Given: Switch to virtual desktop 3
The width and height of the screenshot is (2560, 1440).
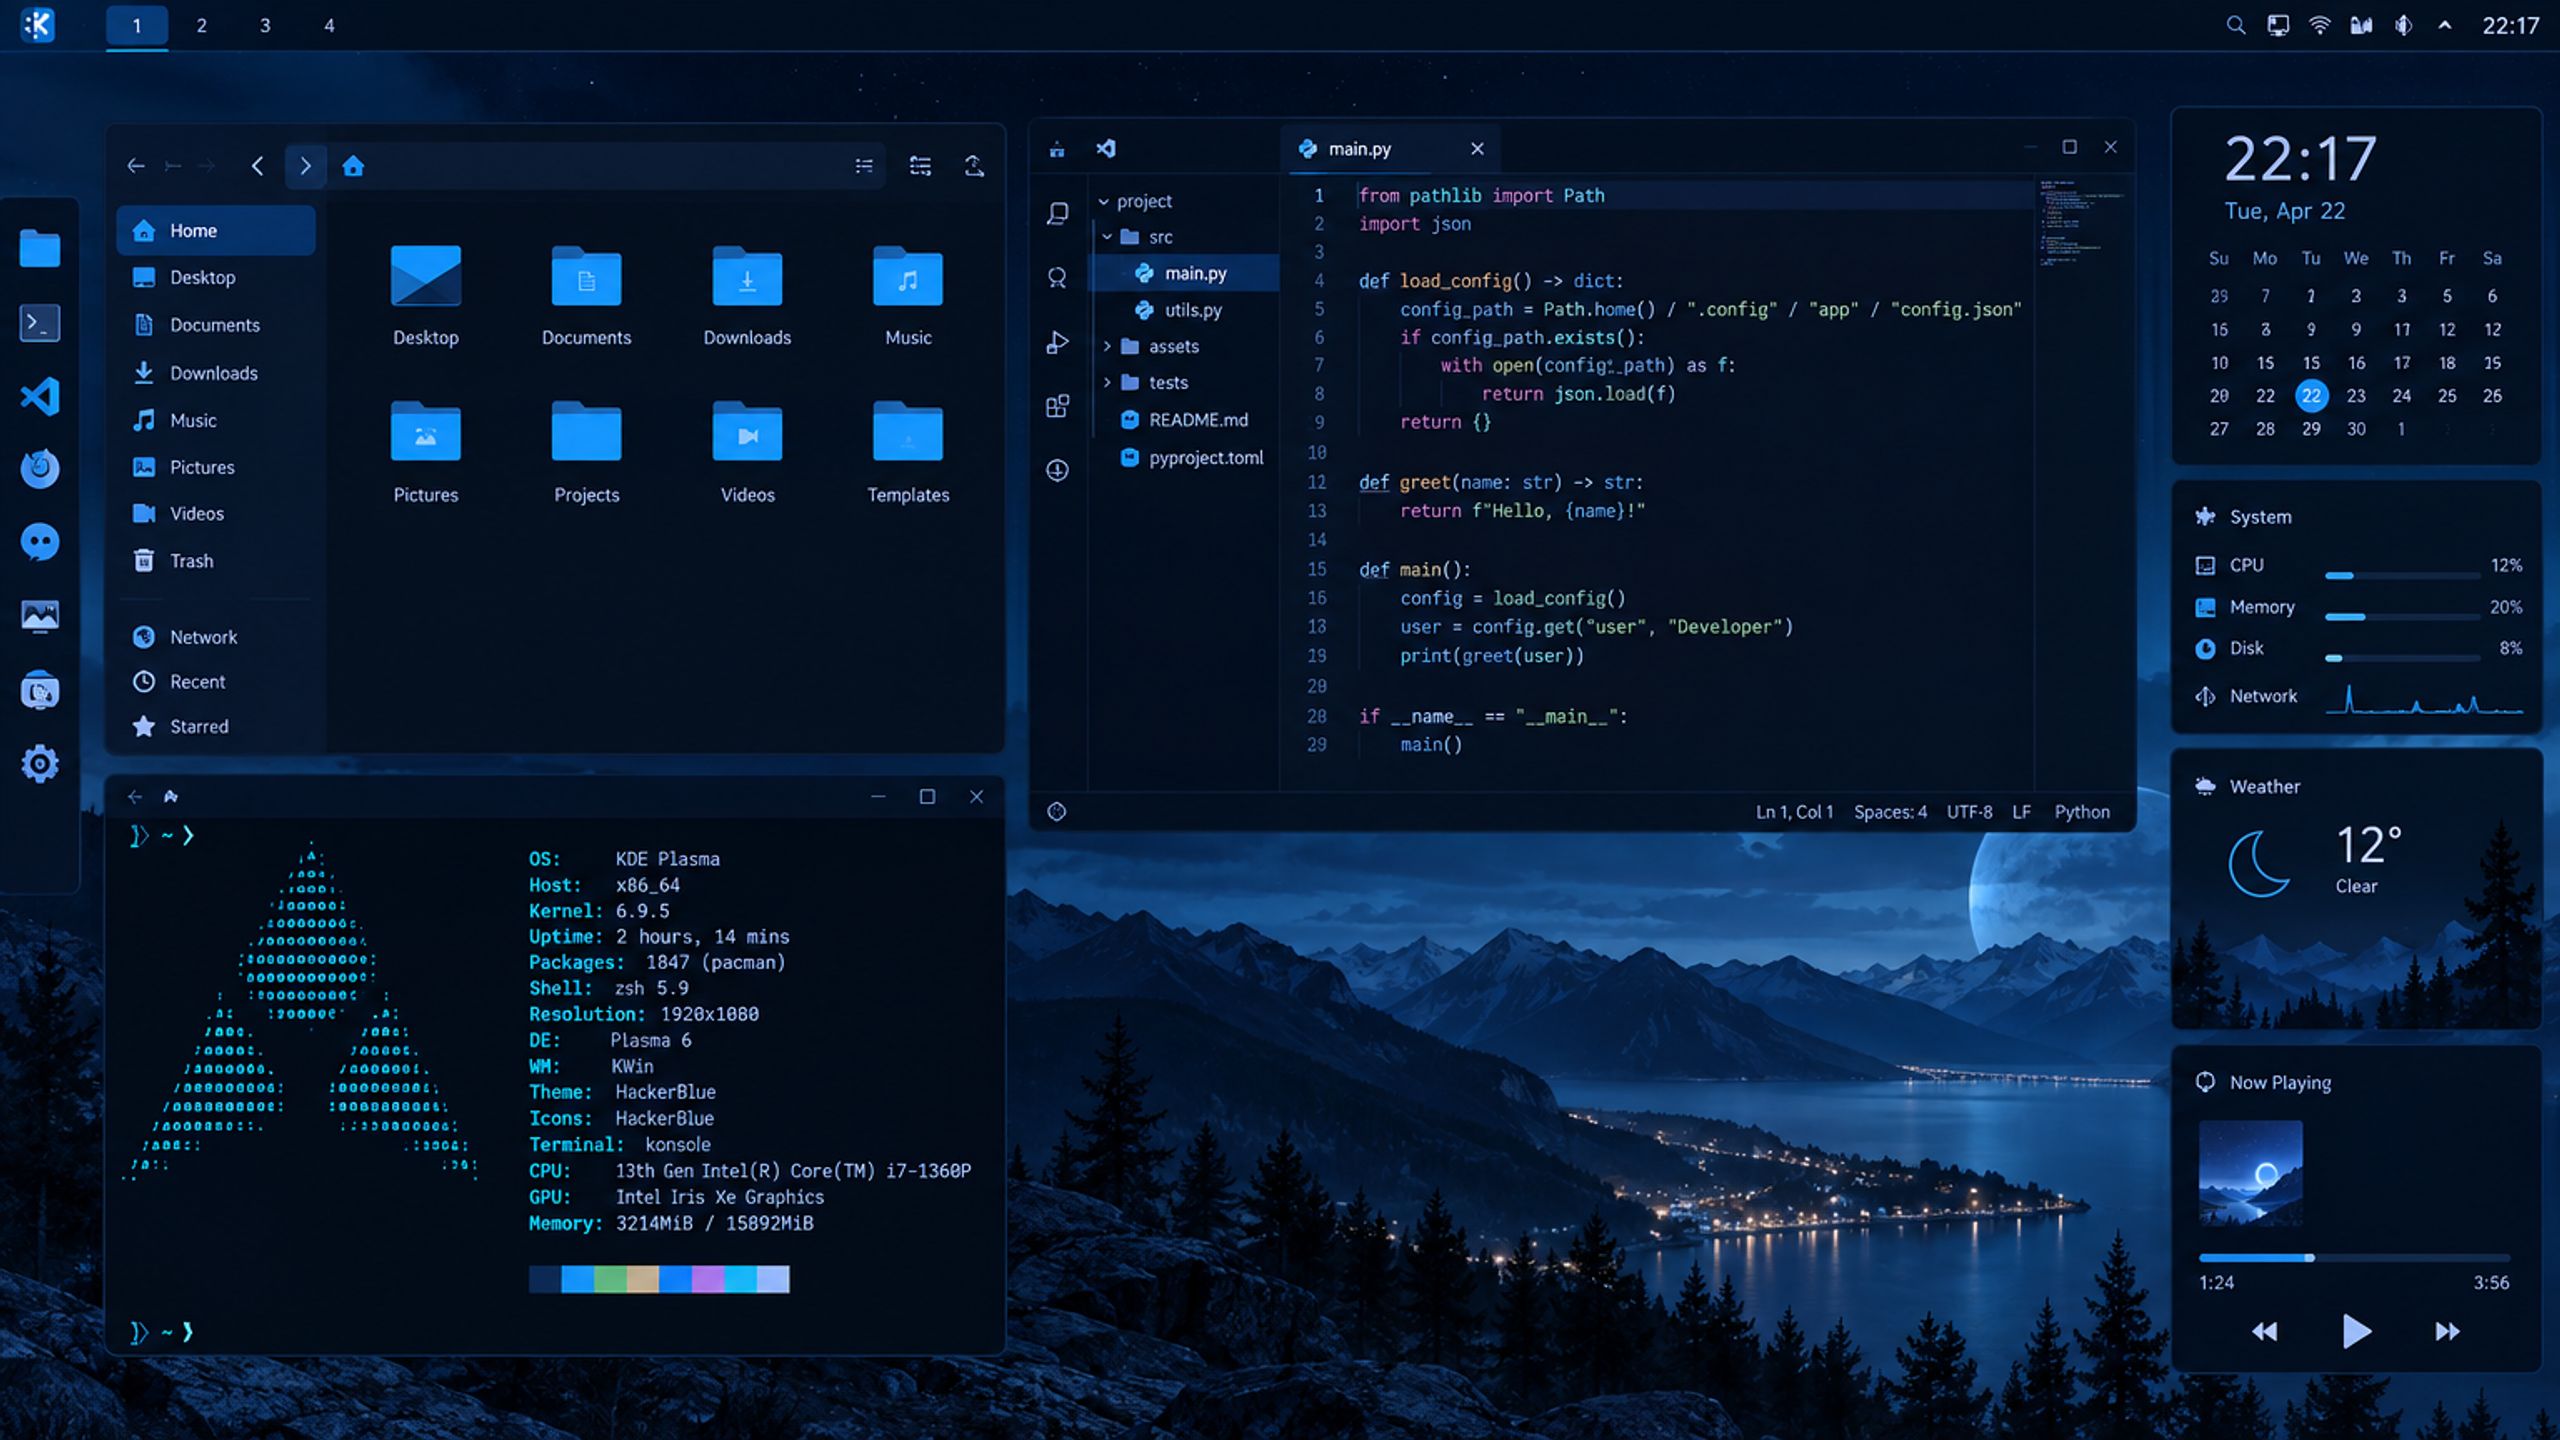Looking at the screenshot, I should point(265,26).
